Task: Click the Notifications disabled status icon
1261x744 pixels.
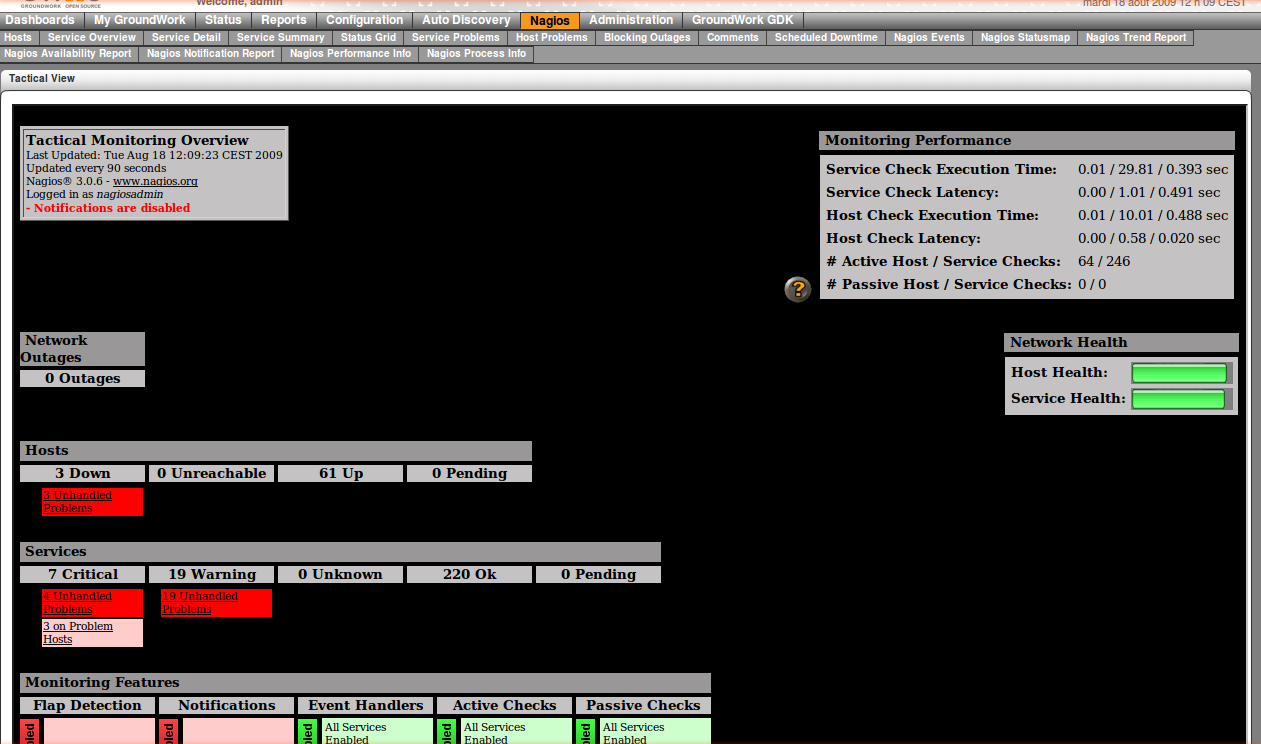Action: point(167,731)
